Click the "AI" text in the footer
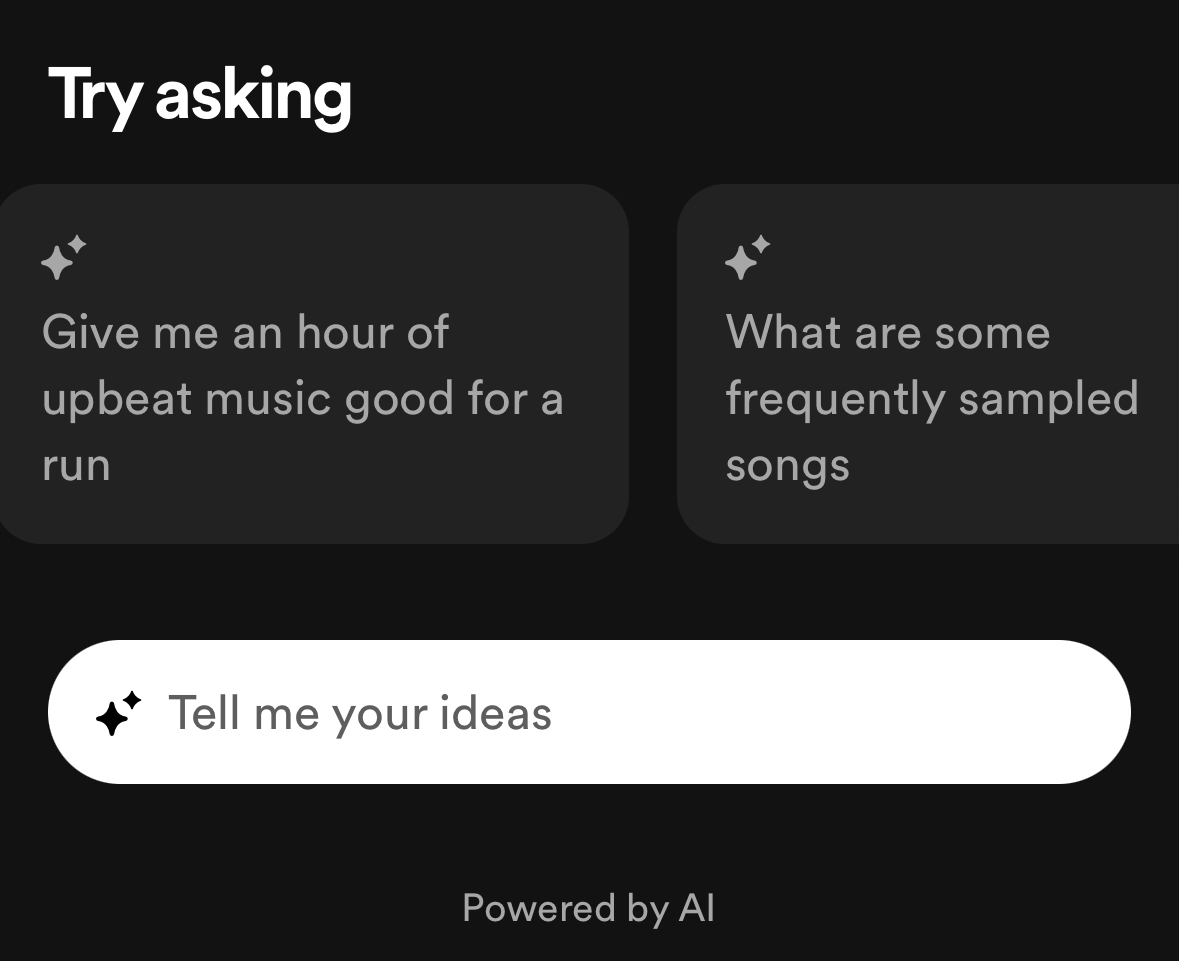The image size is (1179, 961). [x=696, y=908]
